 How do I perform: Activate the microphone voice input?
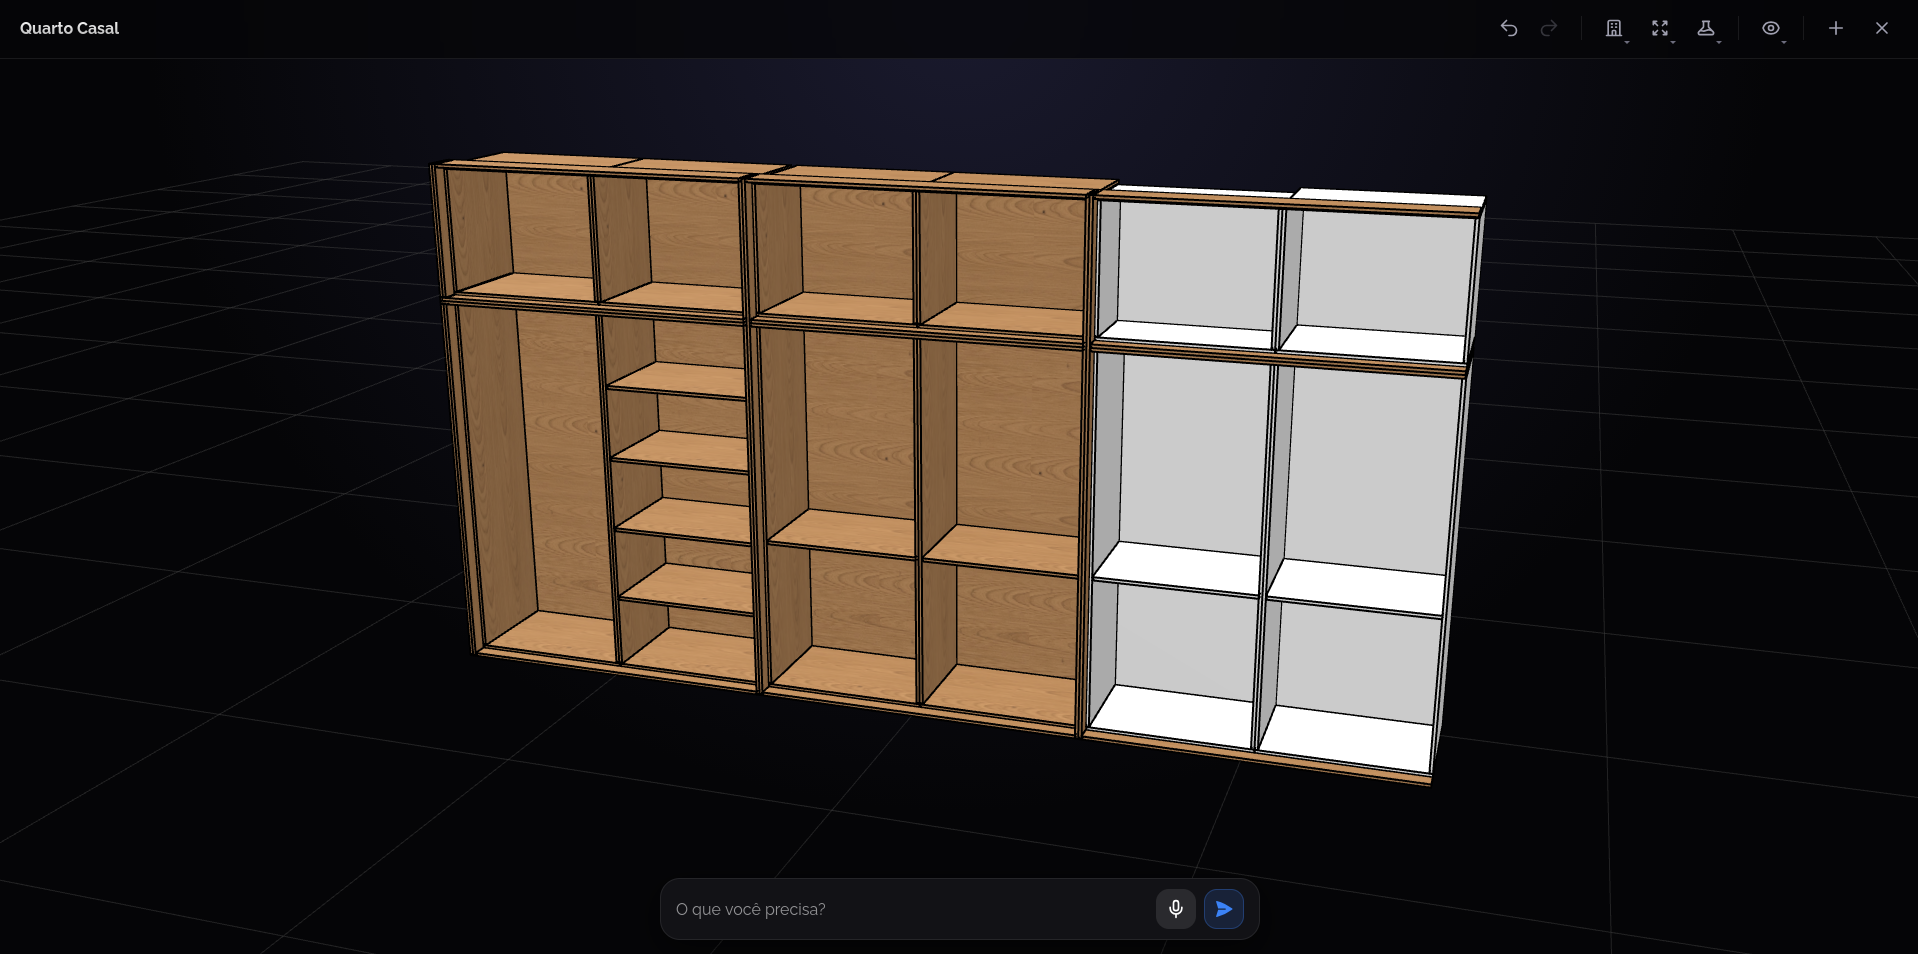1176,909
